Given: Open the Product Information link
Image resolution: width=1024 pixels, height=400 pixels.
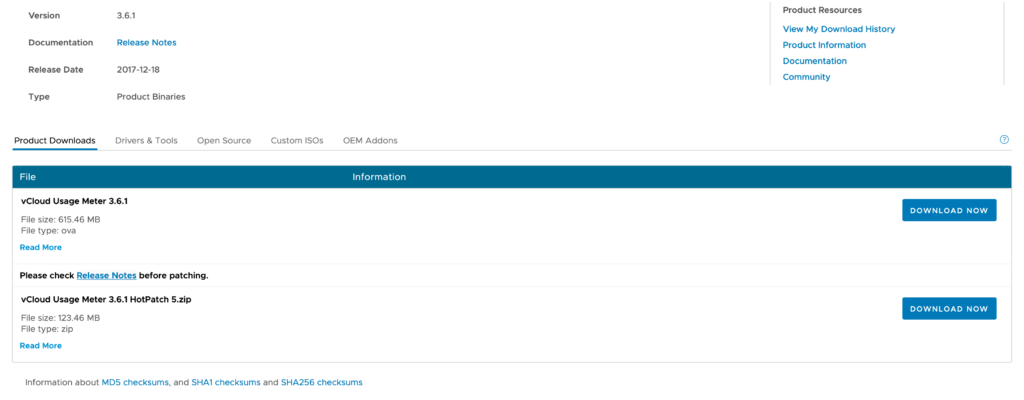Looking at the screenshot, I should click(824, 45).
